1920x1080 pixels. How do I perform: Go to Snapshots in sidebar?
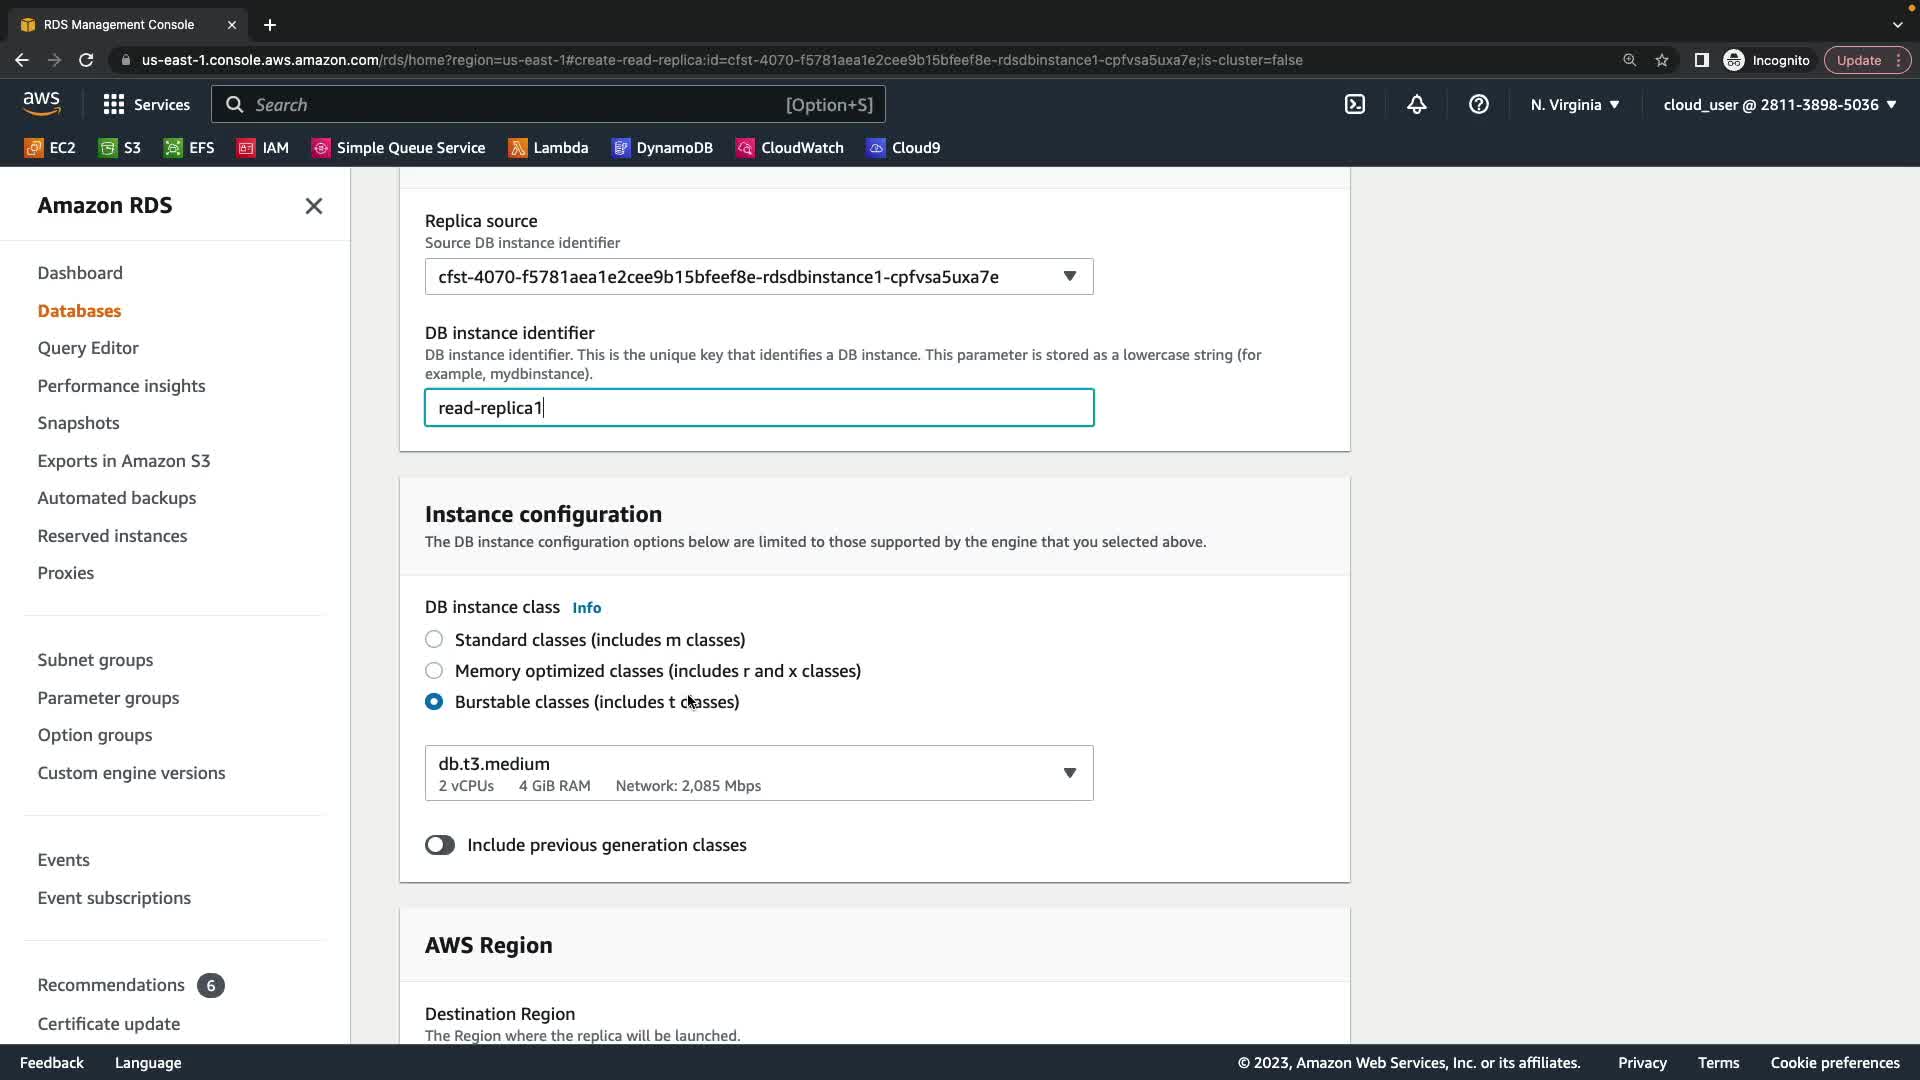(x=78, y=423)
